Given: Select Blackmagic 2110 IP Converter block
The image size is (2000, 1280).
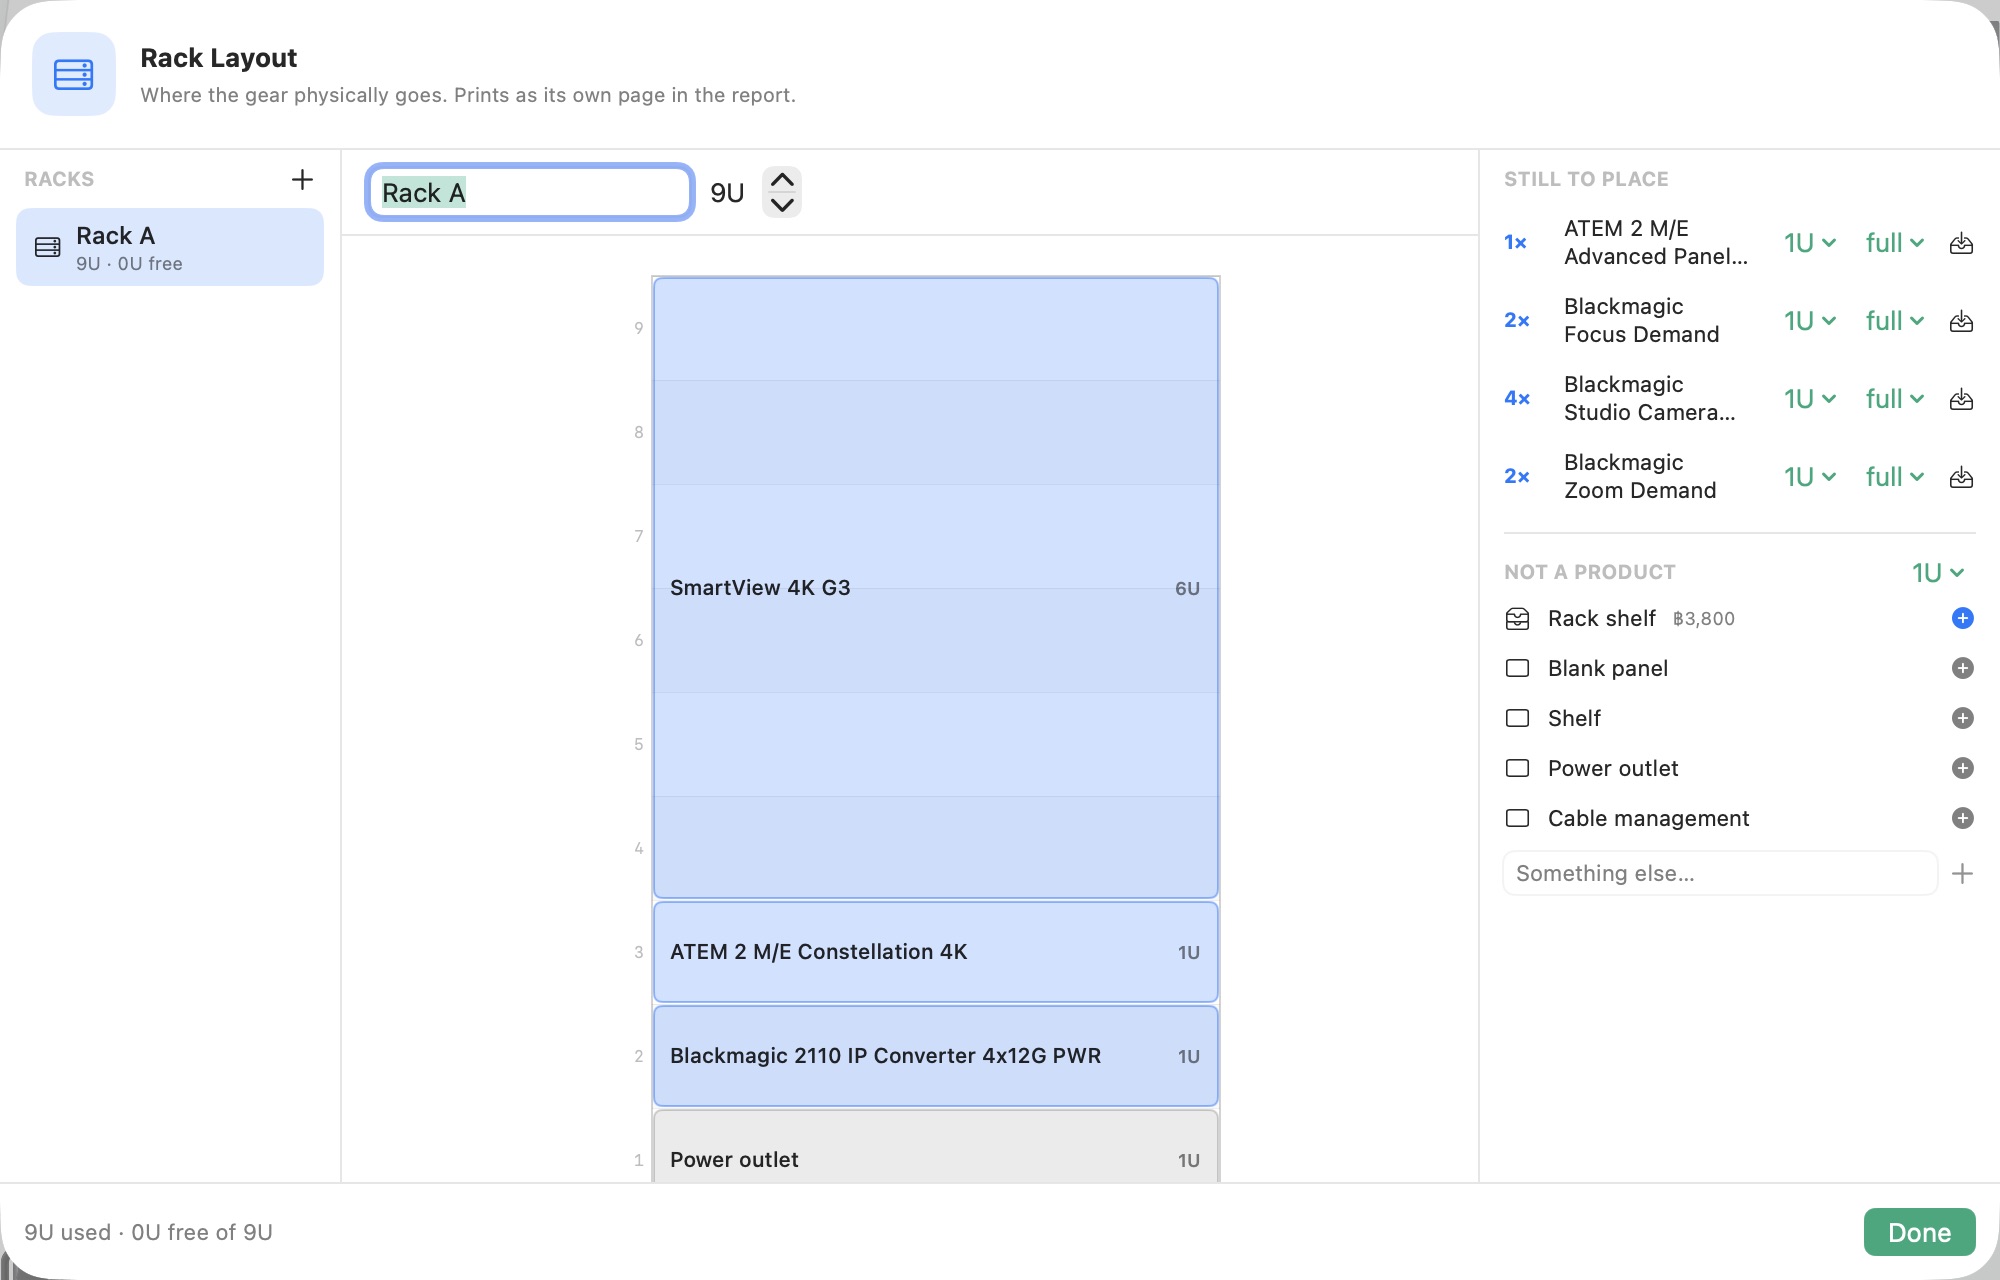Looking at the screenshot, I should tap(936, 1056).
